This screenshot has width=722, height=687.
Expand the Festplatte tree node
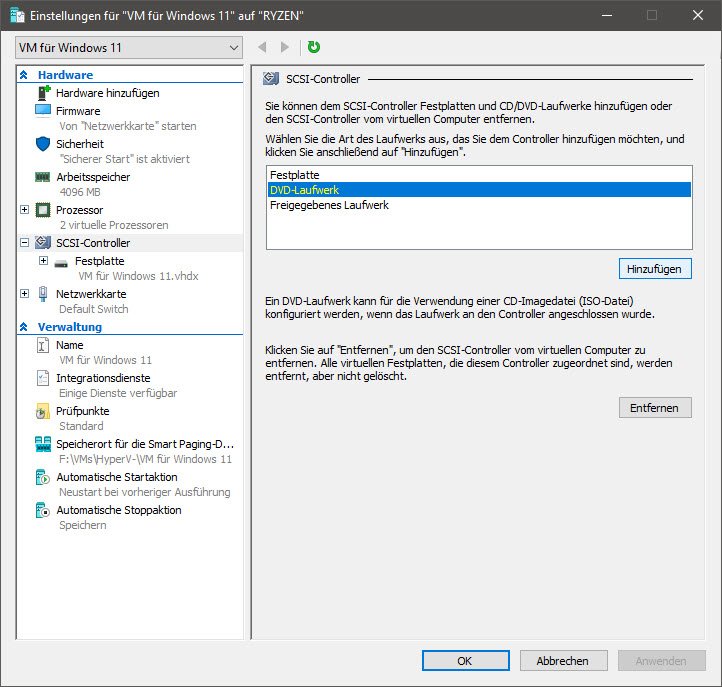click(43, 261)
